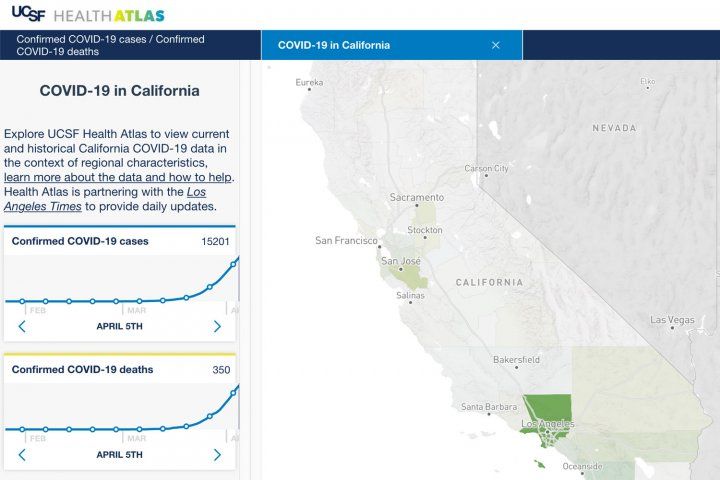This screenshot has height=480, width=720.
Task: Open Confirmed COVID-19 cases / deaths header
Action: pos(110,45)
